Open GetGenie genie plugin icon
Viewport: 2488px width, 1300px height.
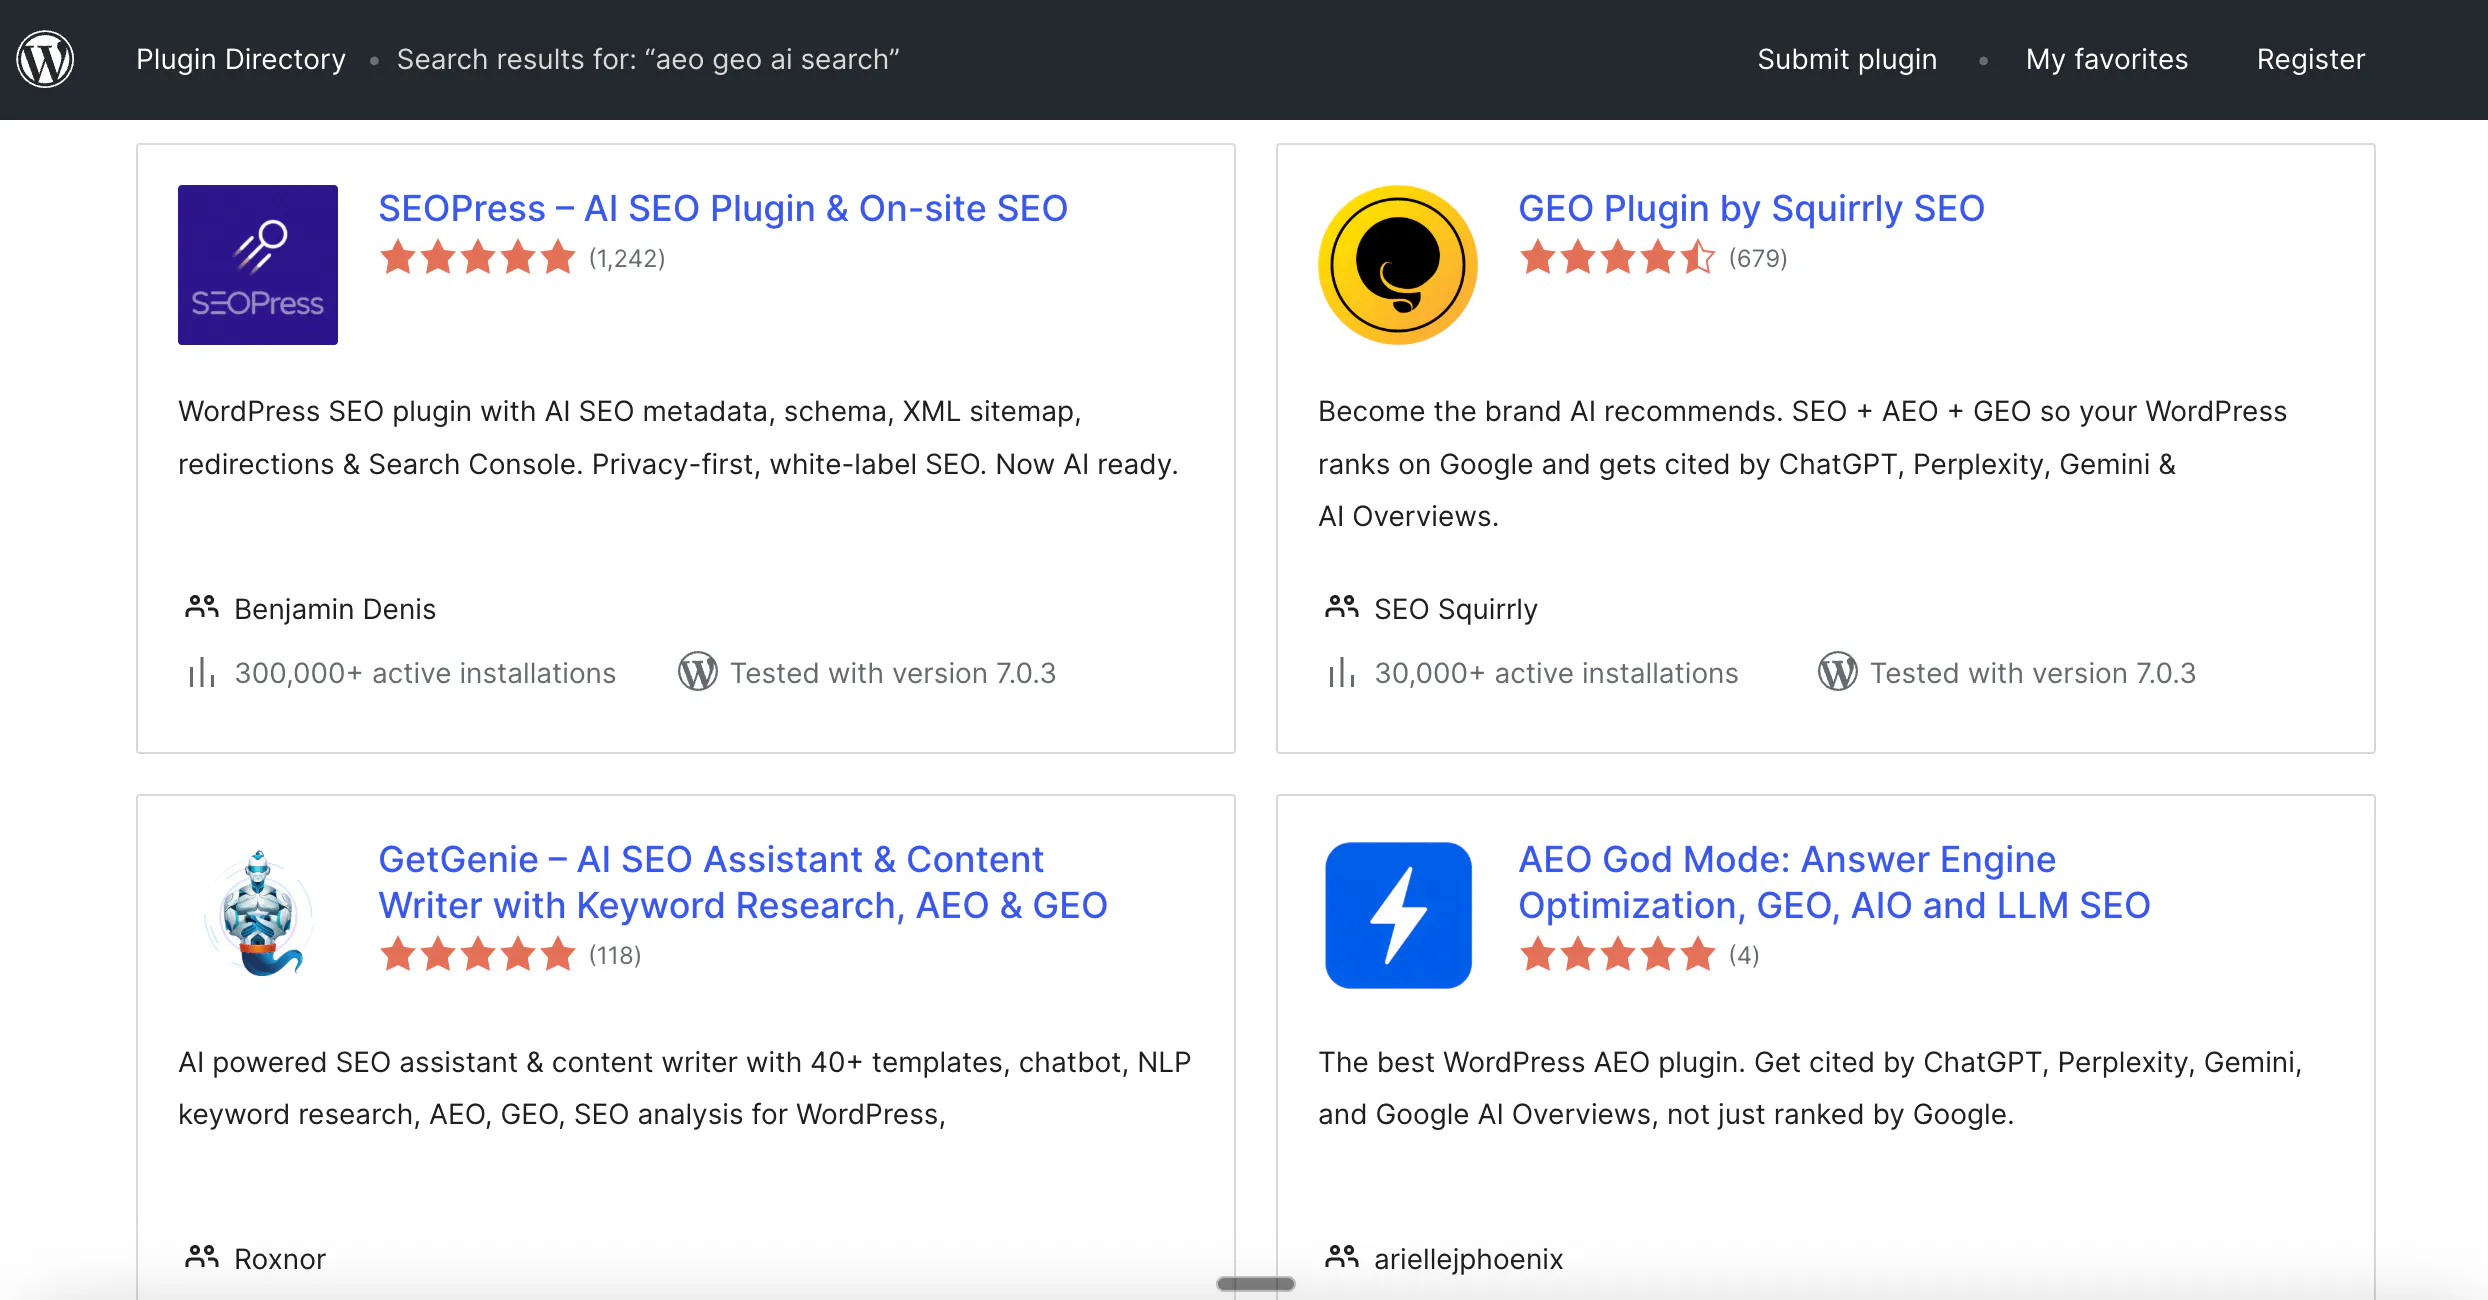[258, 915]
